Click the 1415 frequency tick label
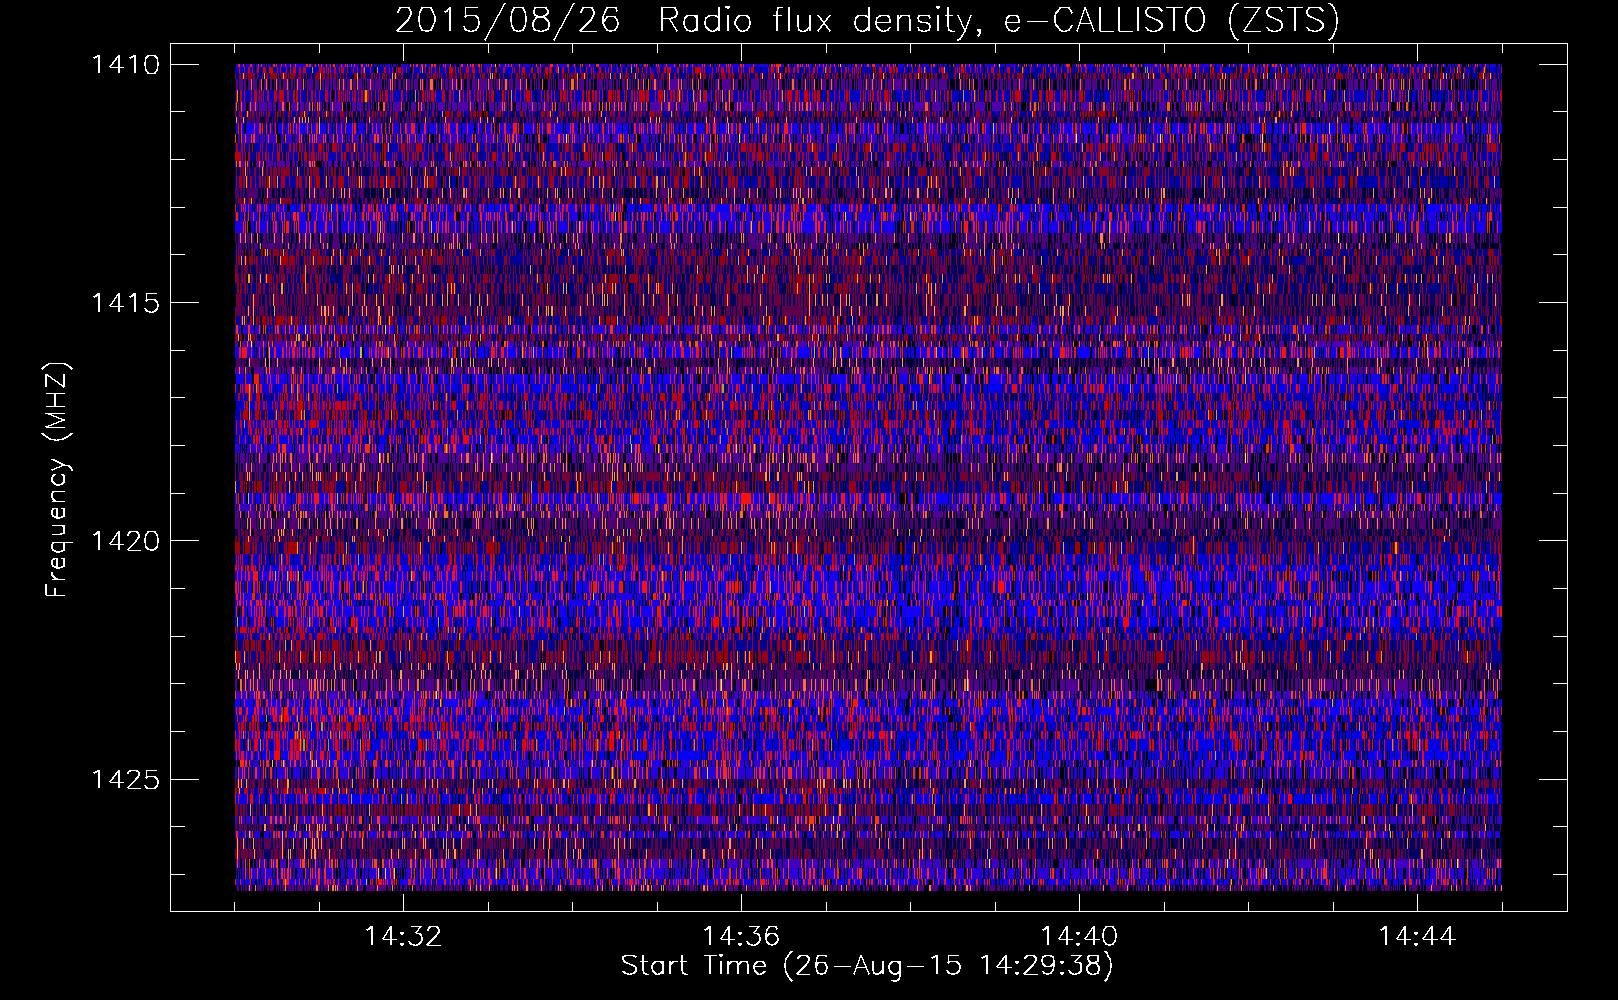Screen dimensions: 1618x1000 coord(125,303)
